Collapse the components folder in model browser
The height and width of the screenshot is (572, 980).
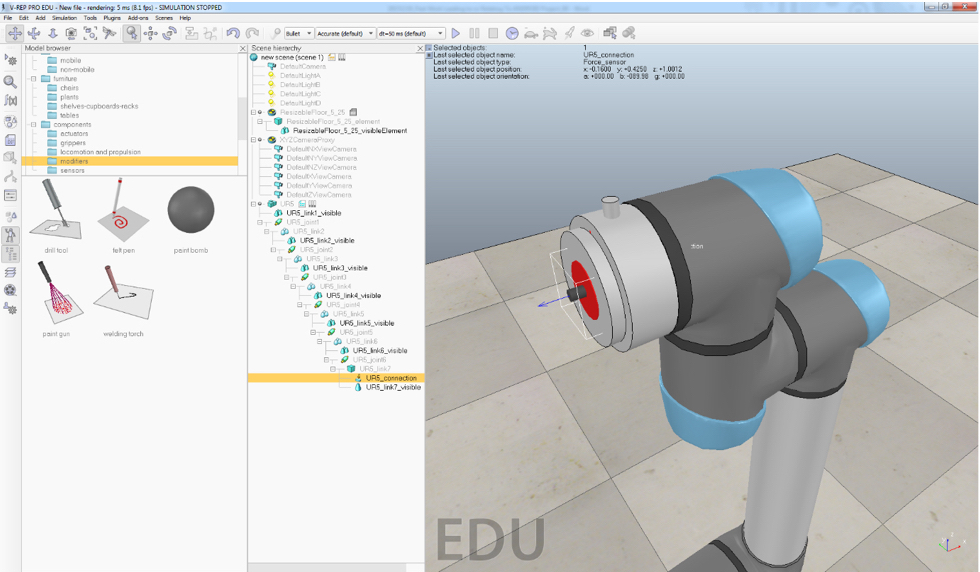click(34, 124)
